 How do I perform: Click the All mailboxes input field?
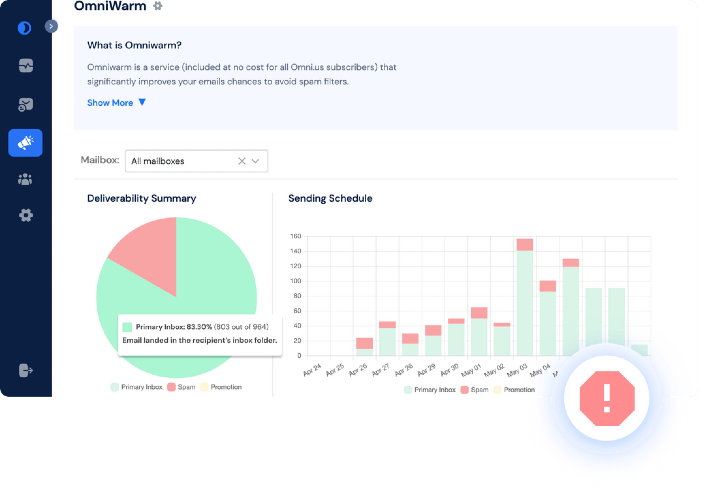tap(196, 161)
